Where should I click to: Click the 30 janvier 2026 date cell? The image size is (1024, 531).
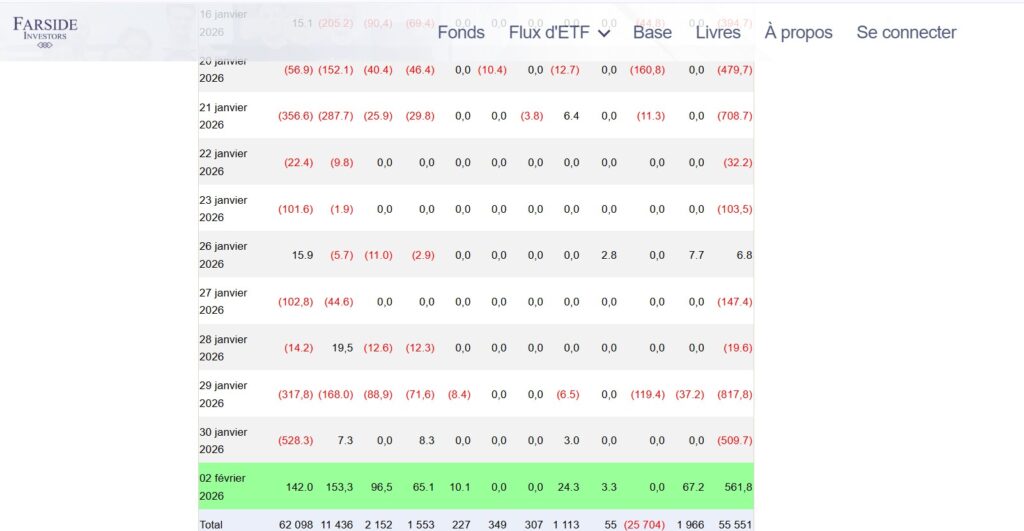[x=223, y=441]
